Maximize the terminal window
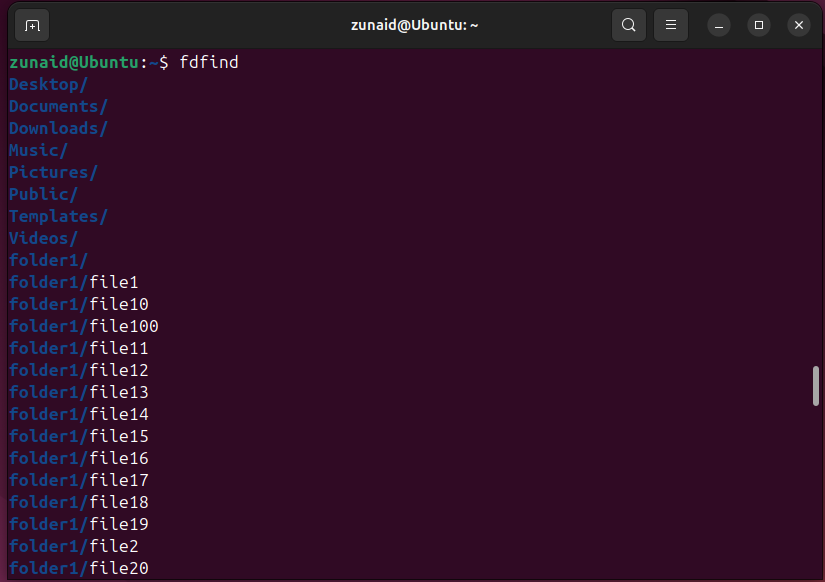 click(758, 24)
